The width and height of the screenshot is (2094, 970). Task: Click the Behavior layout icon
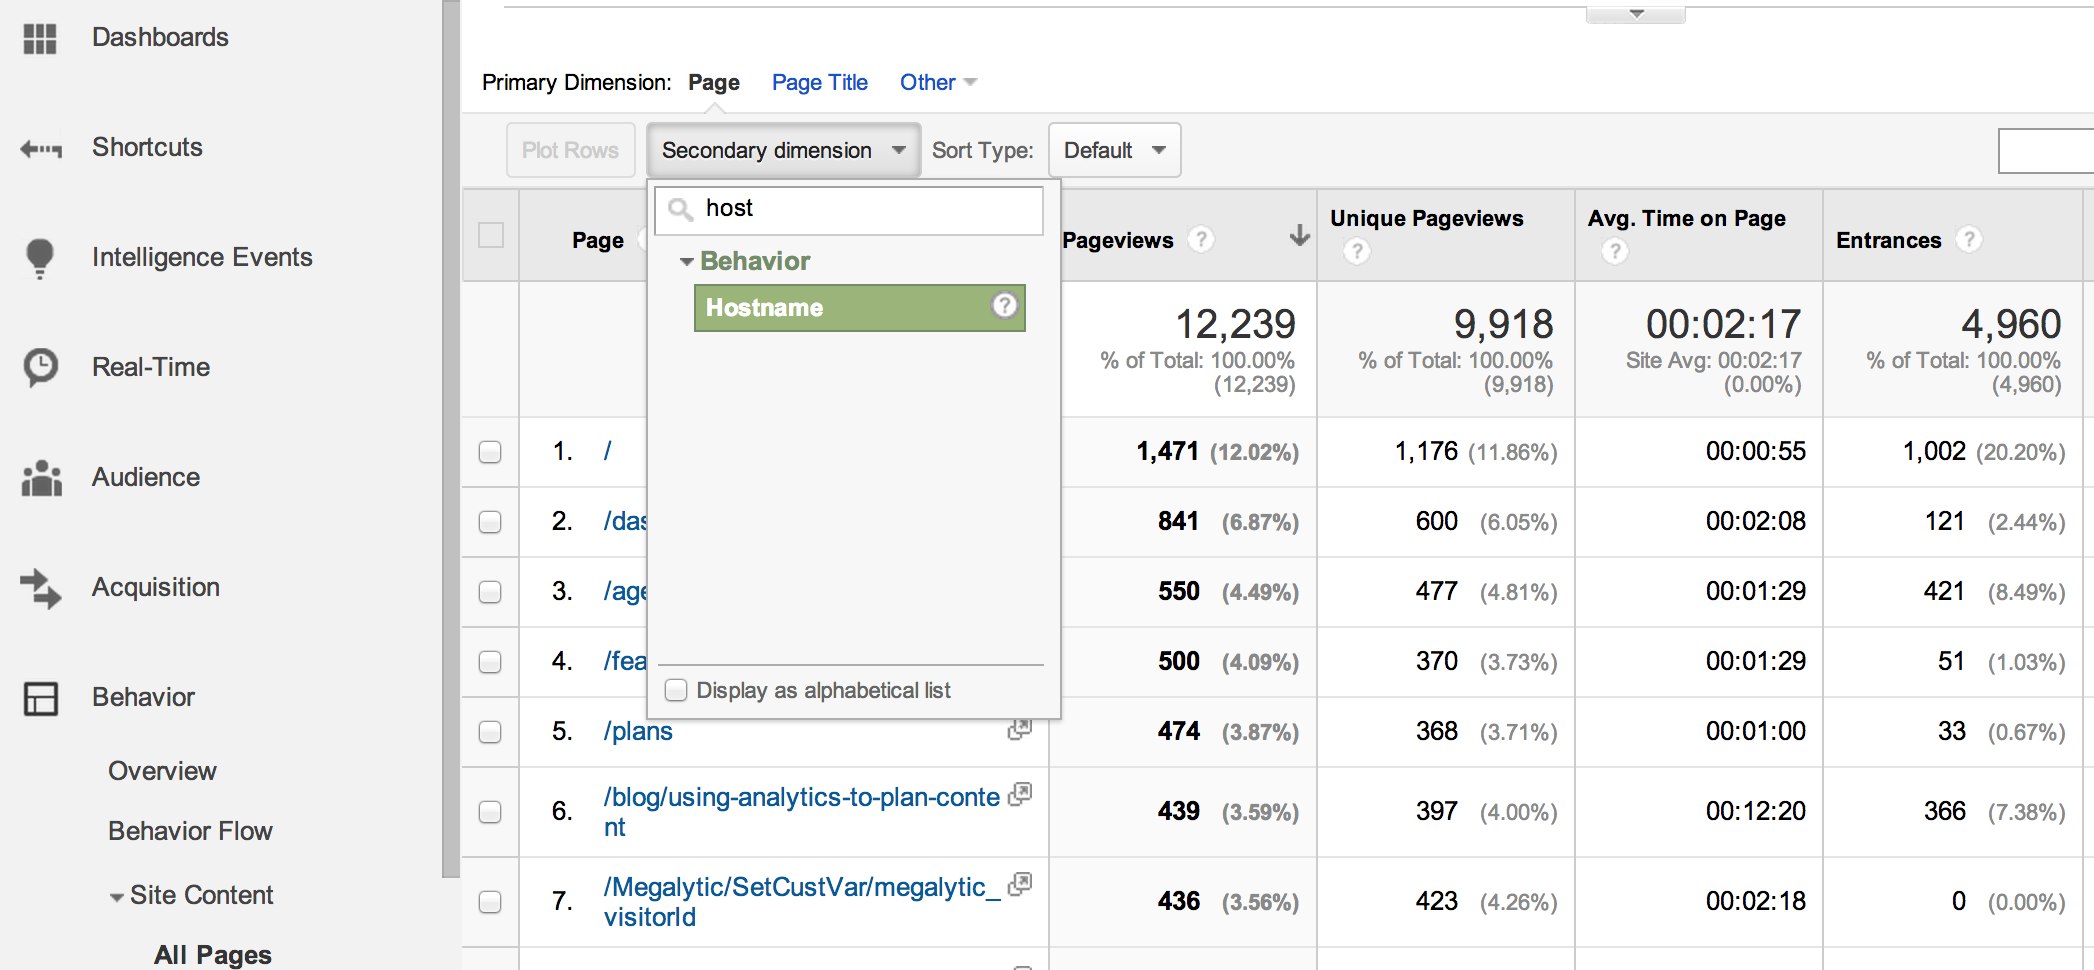41,698
